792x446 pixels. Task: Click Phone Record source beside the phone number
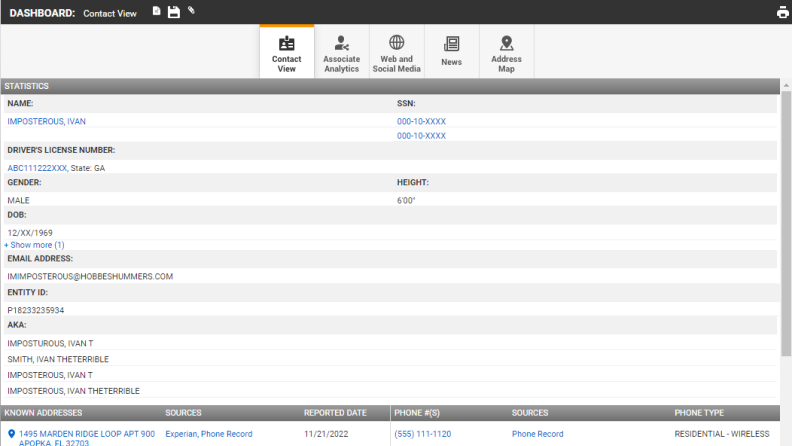(537, 434)
